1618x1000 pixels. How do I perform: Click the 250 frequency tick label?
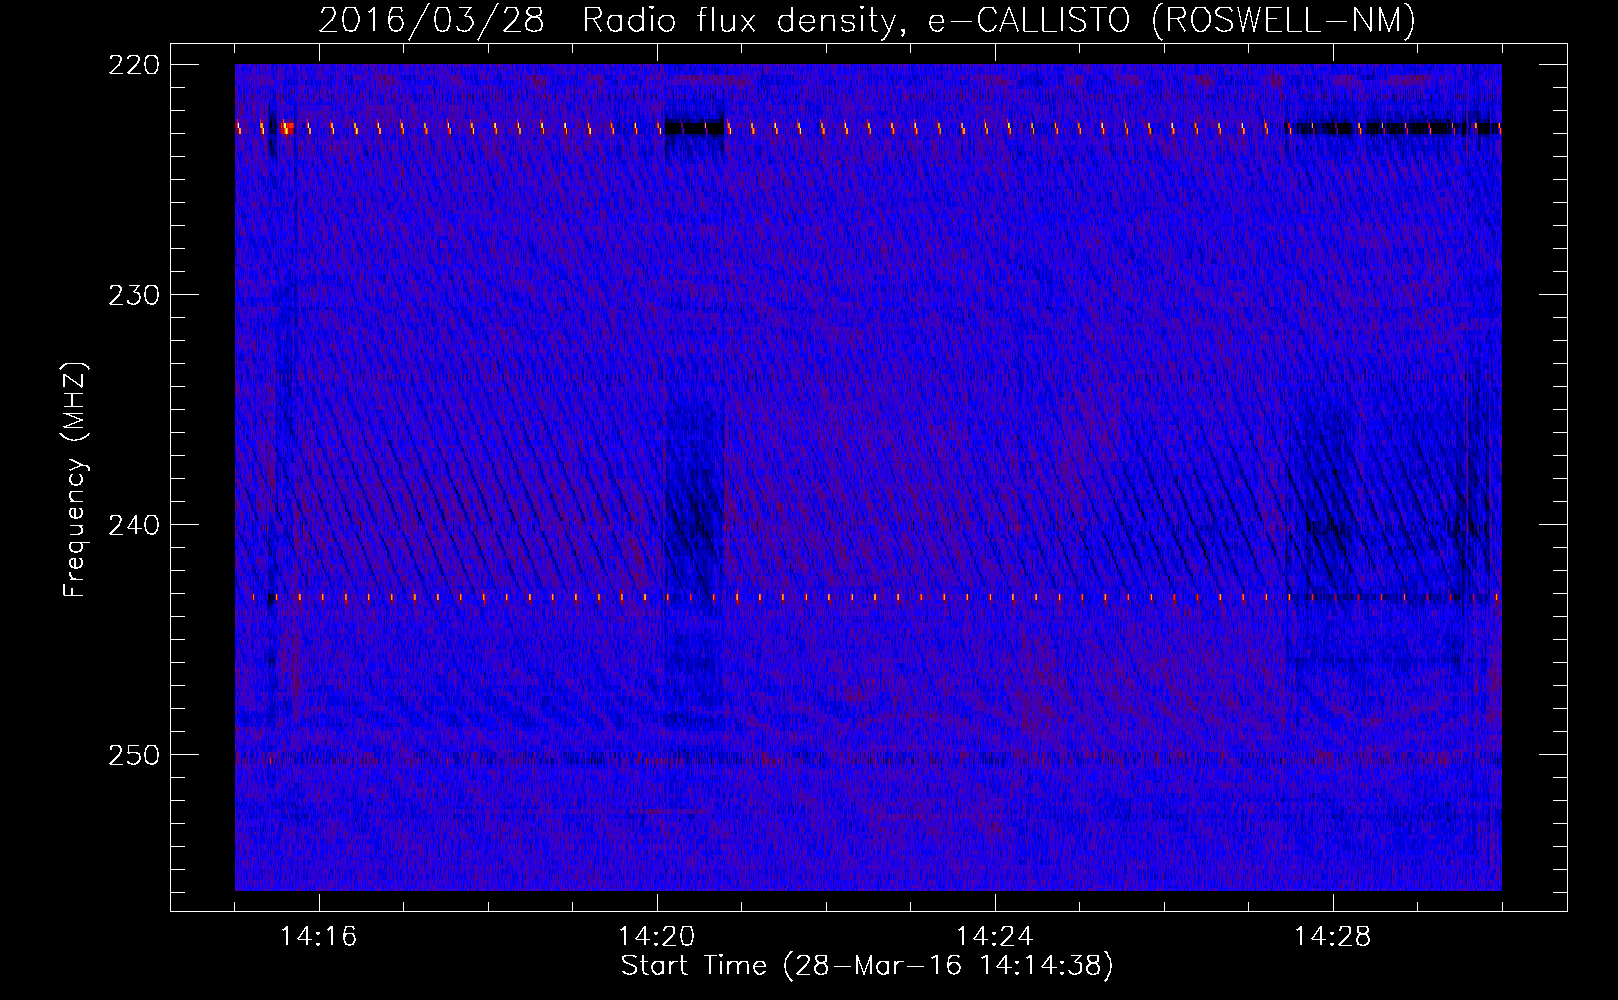(x=133, y=755)
